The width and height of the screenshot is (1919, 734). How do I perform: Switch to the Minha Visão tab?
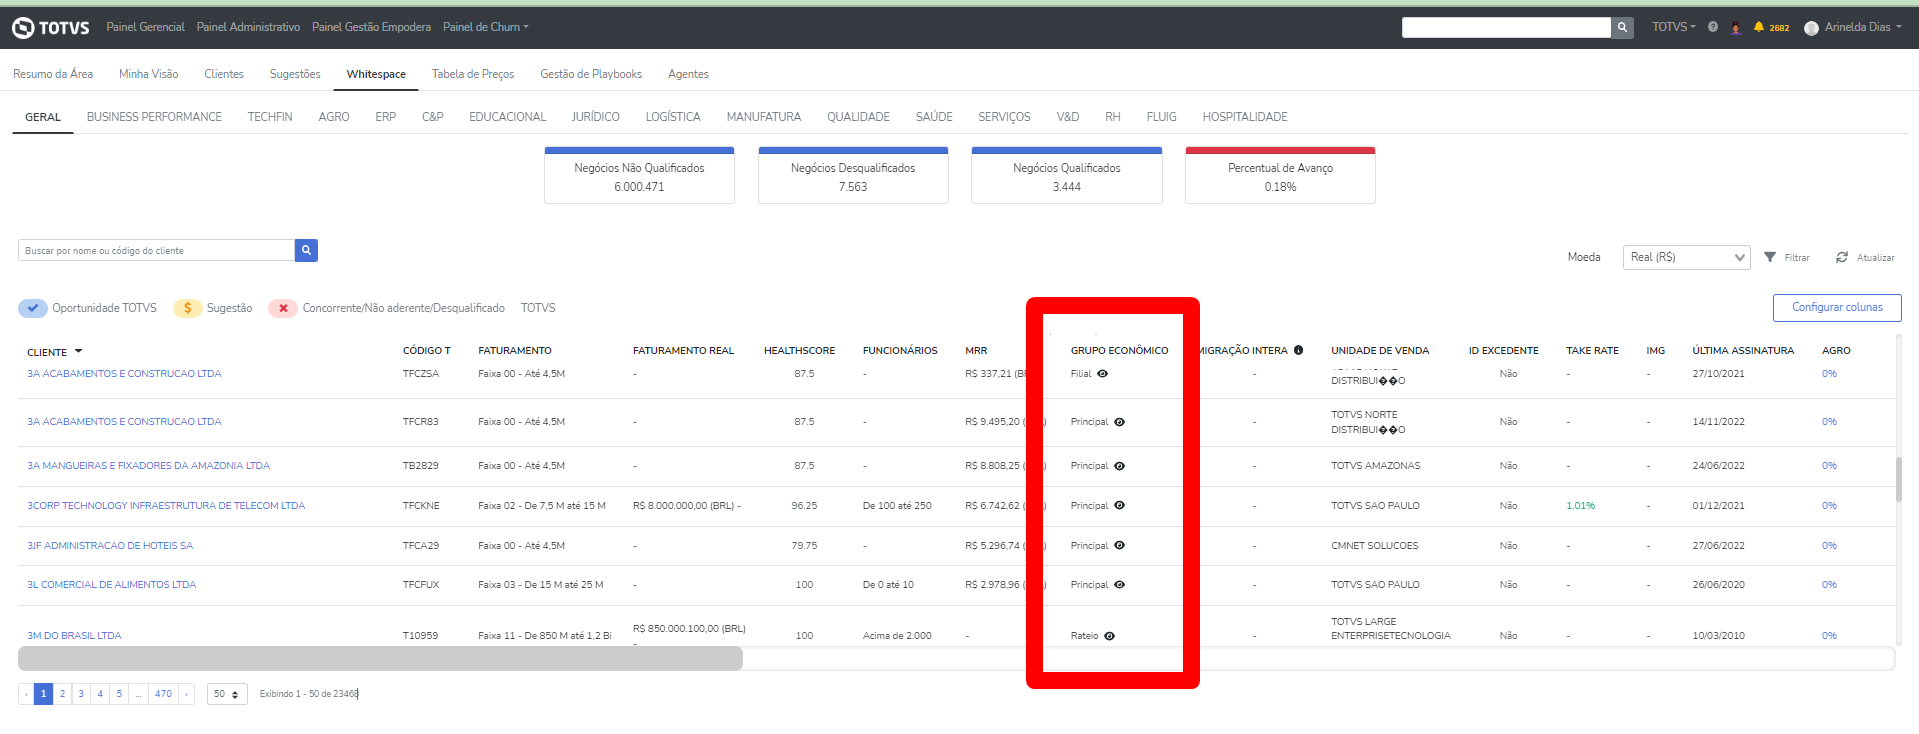click(149, 74)
